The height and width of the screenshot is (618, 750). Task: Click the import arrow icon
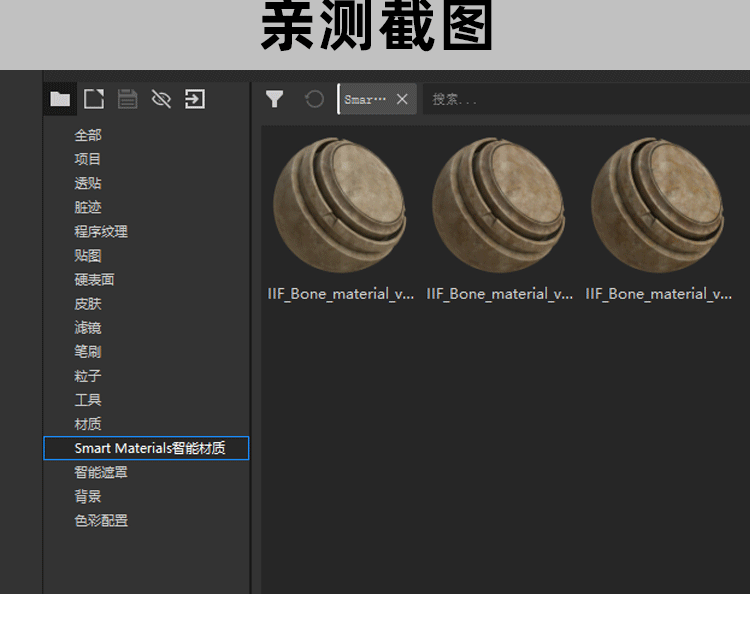click(195, 99)
